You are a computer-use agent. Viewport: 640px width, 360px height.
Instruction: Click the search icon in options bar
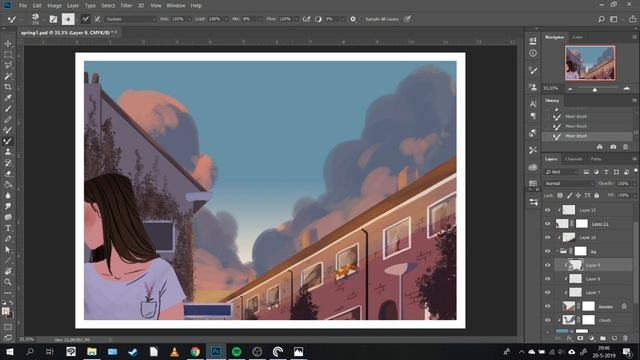pos(601,19)
